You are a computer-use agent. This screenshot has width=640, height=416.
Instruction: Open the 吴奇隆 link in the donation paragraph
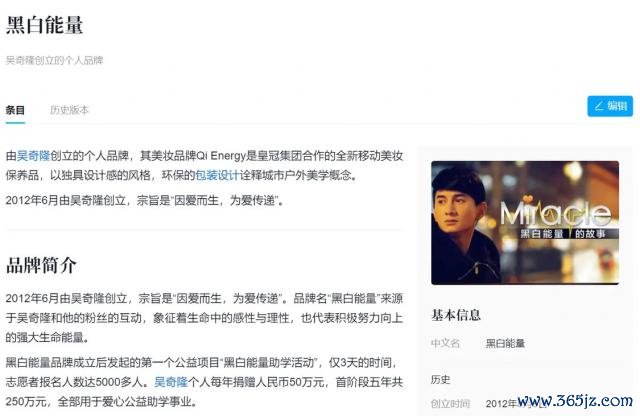(171, 382)
